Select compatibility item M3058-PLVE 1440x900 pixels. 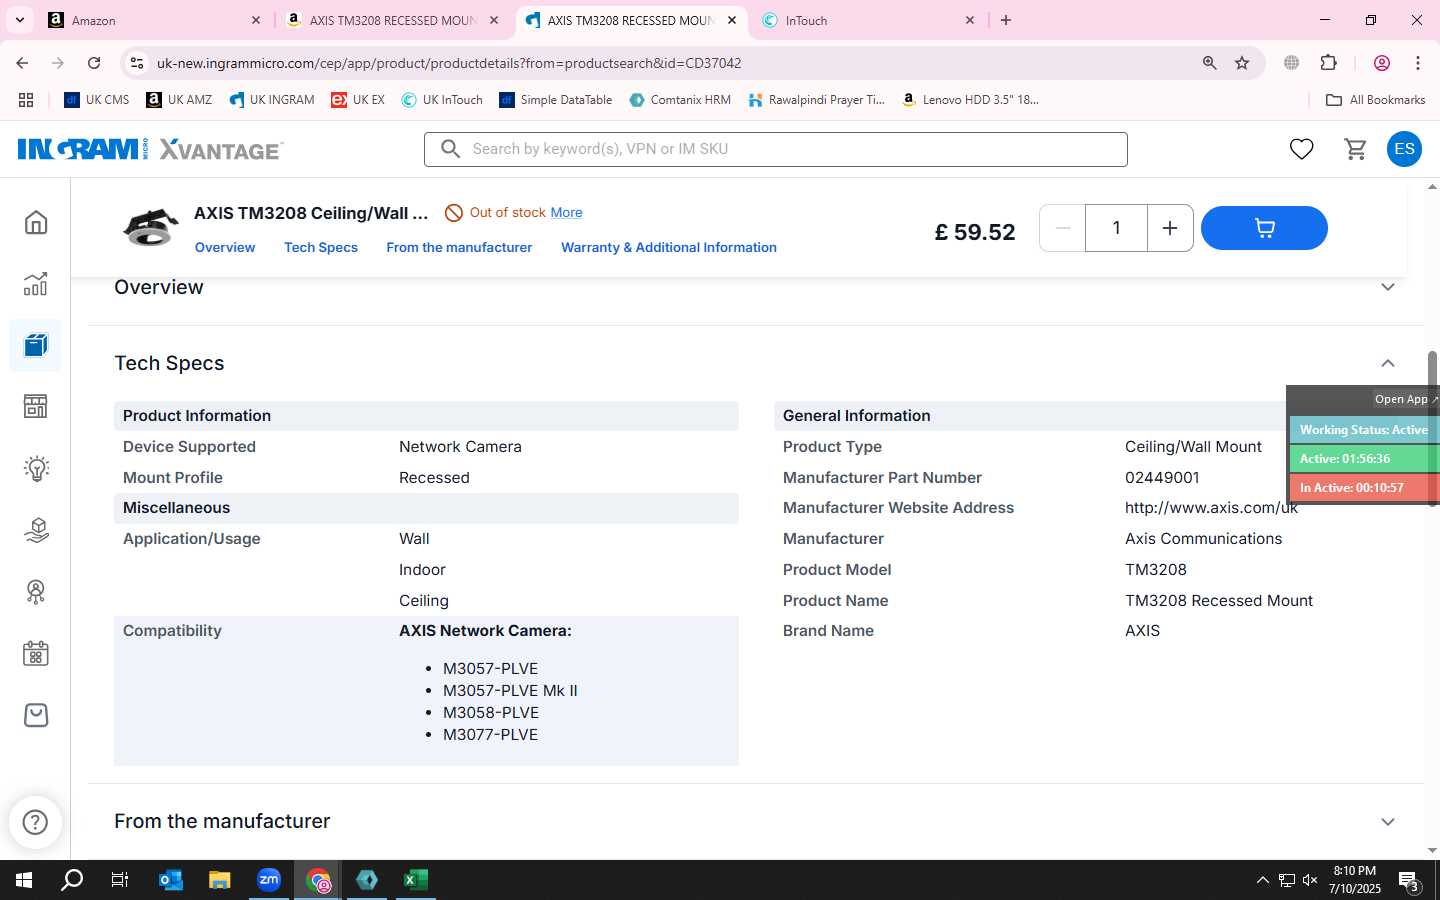click(491, 713)
